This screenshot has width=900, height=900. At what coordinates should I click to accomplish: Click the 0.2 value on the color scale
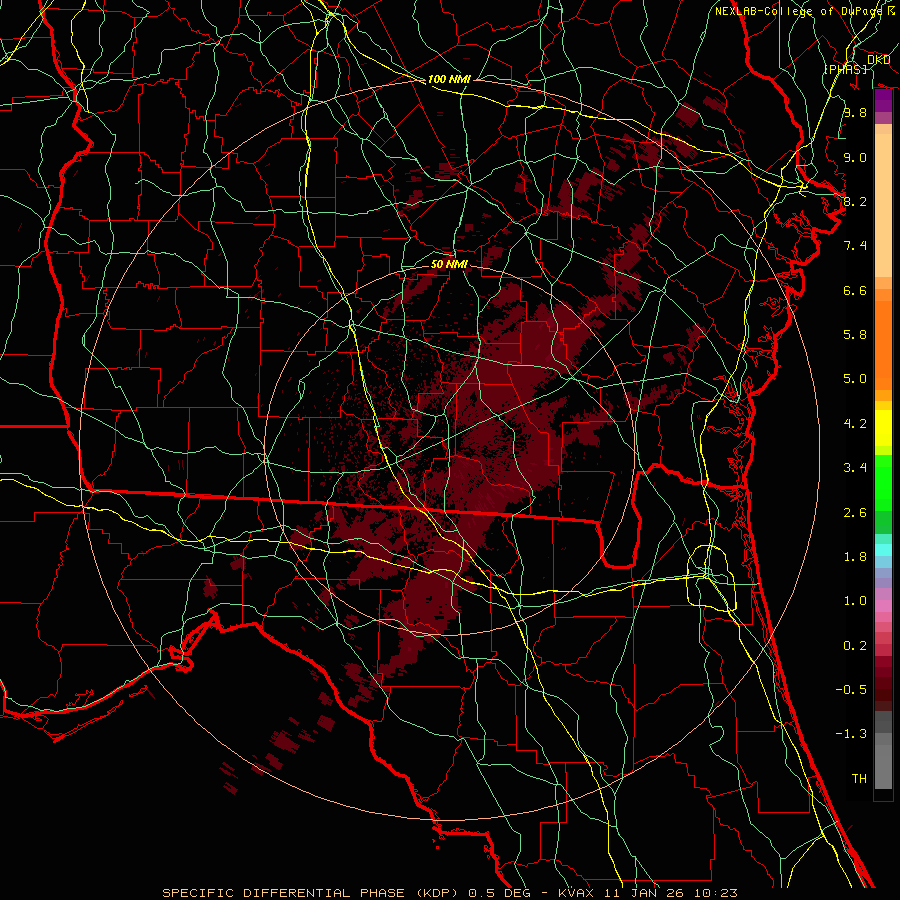tap(855, 646)
